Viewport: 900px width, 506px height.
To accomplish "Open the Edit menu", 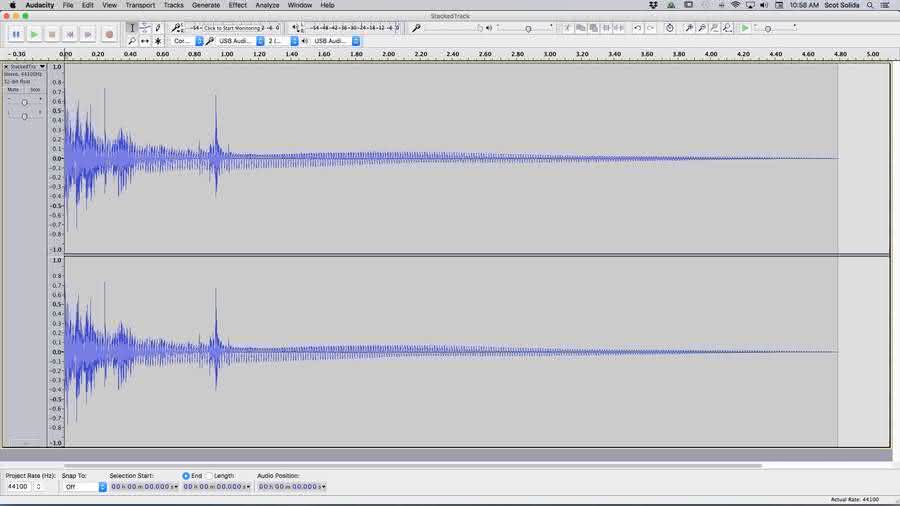I will click(x=87, y=5).
